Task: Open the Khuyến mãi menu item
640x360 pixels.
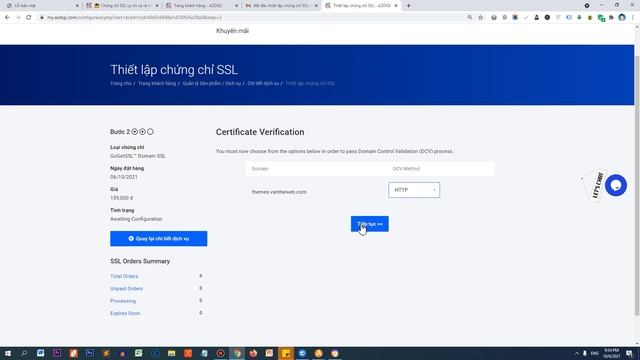Action: 232,31
